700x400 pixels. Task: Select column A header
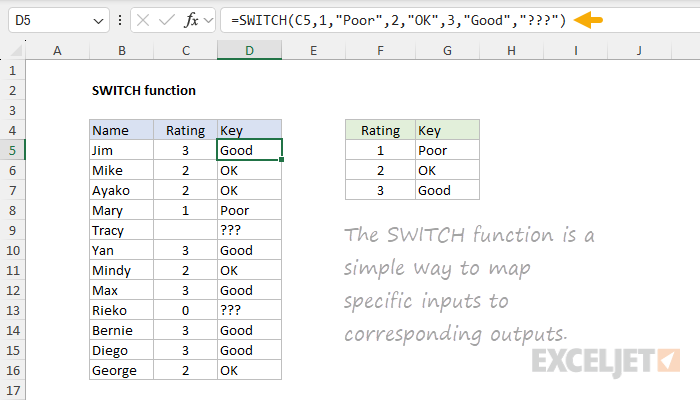(x=57, y=50)
